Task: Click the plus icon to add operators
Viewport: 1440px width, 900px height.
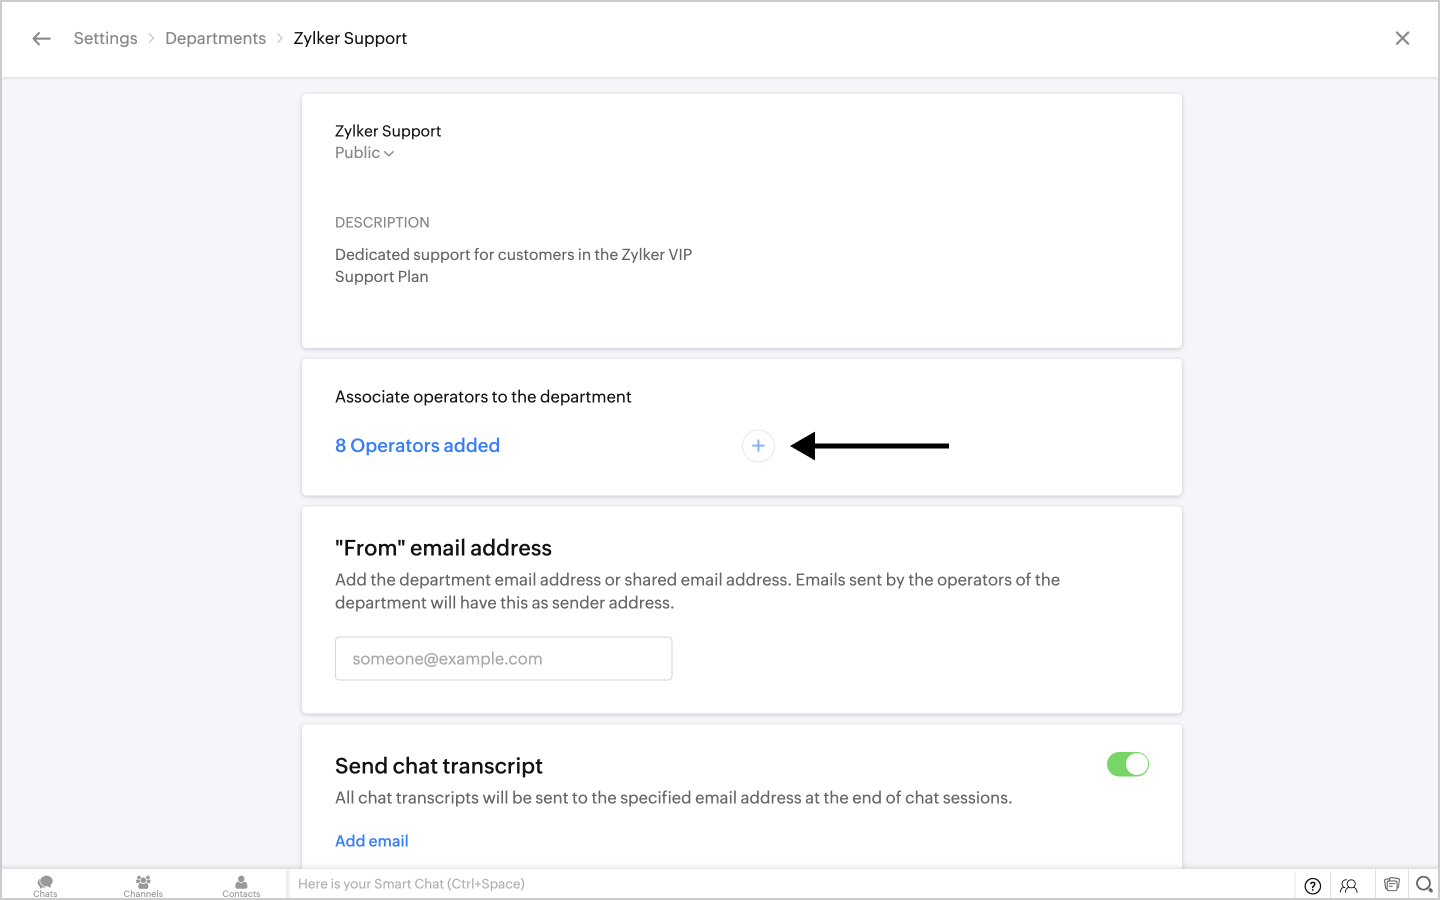Action: click(x=758, y=446)
